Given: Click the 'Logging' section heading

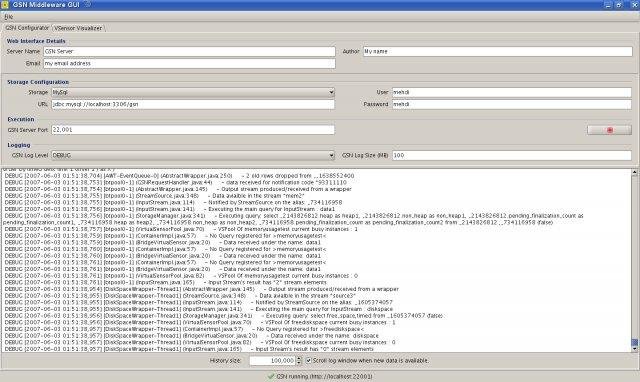Looking at the screenshot, I should click(19, 145).
